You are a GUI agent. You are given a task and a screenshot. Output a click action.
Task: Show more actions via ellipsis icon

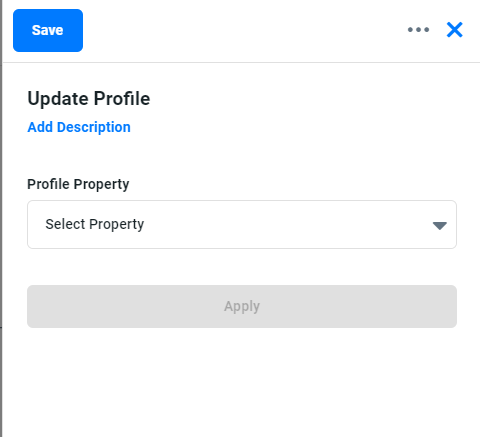[418, 30]
